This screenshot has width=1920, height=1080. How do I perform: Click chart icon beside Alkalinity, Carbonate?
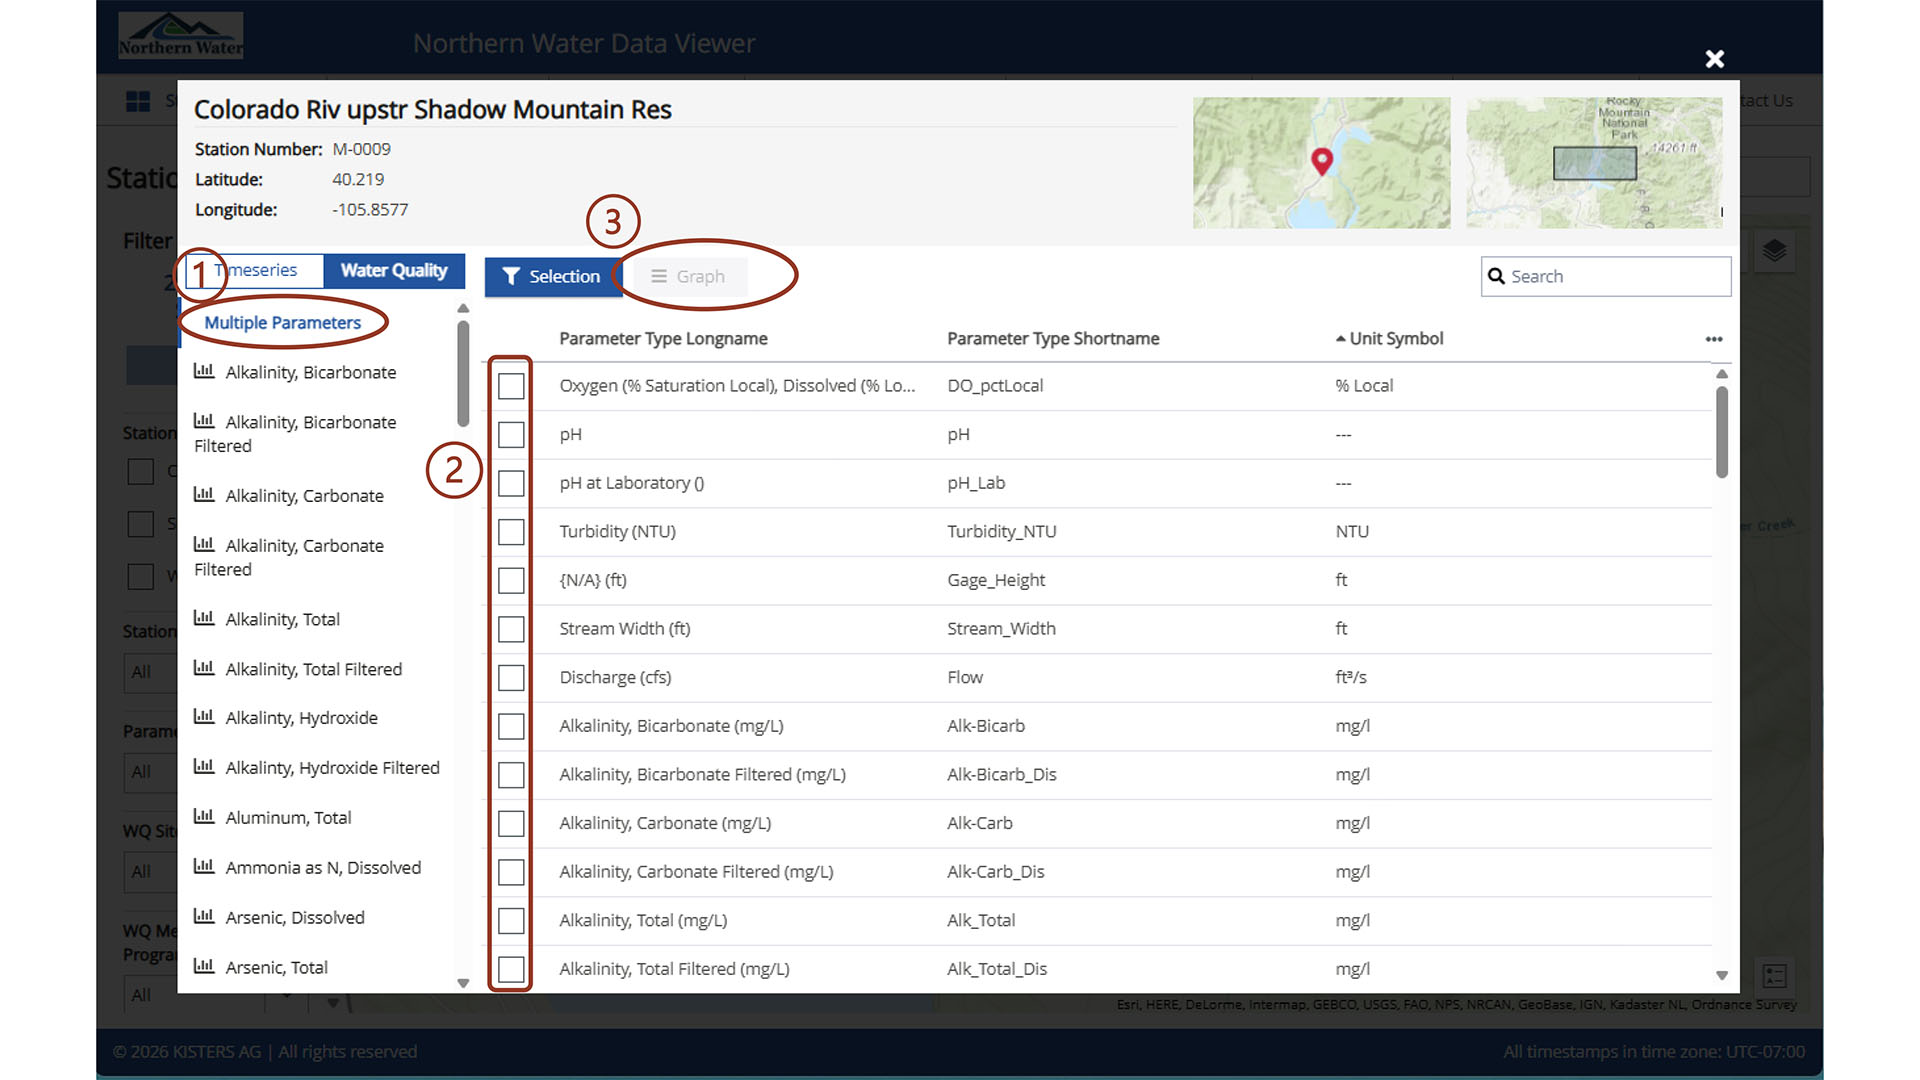click(204, 494)
